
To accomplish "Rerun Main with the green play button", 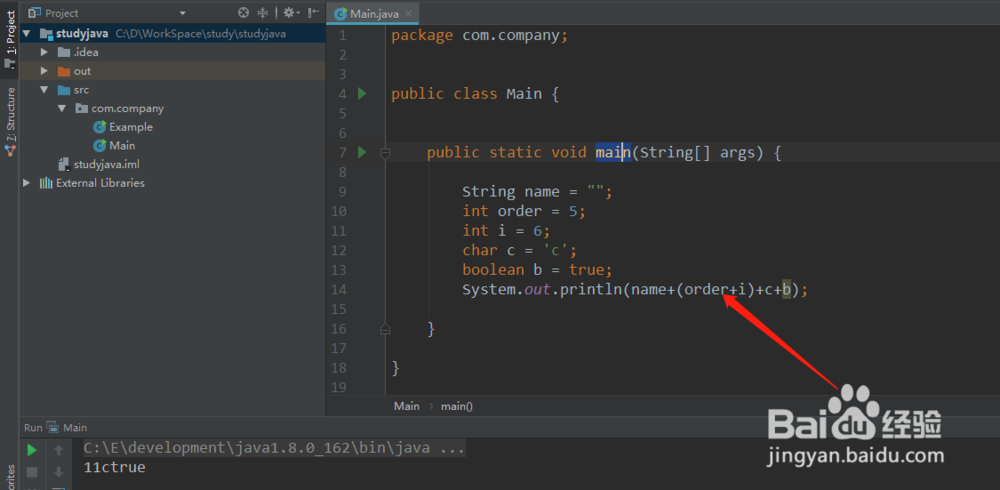I will (x=32, y=450).
